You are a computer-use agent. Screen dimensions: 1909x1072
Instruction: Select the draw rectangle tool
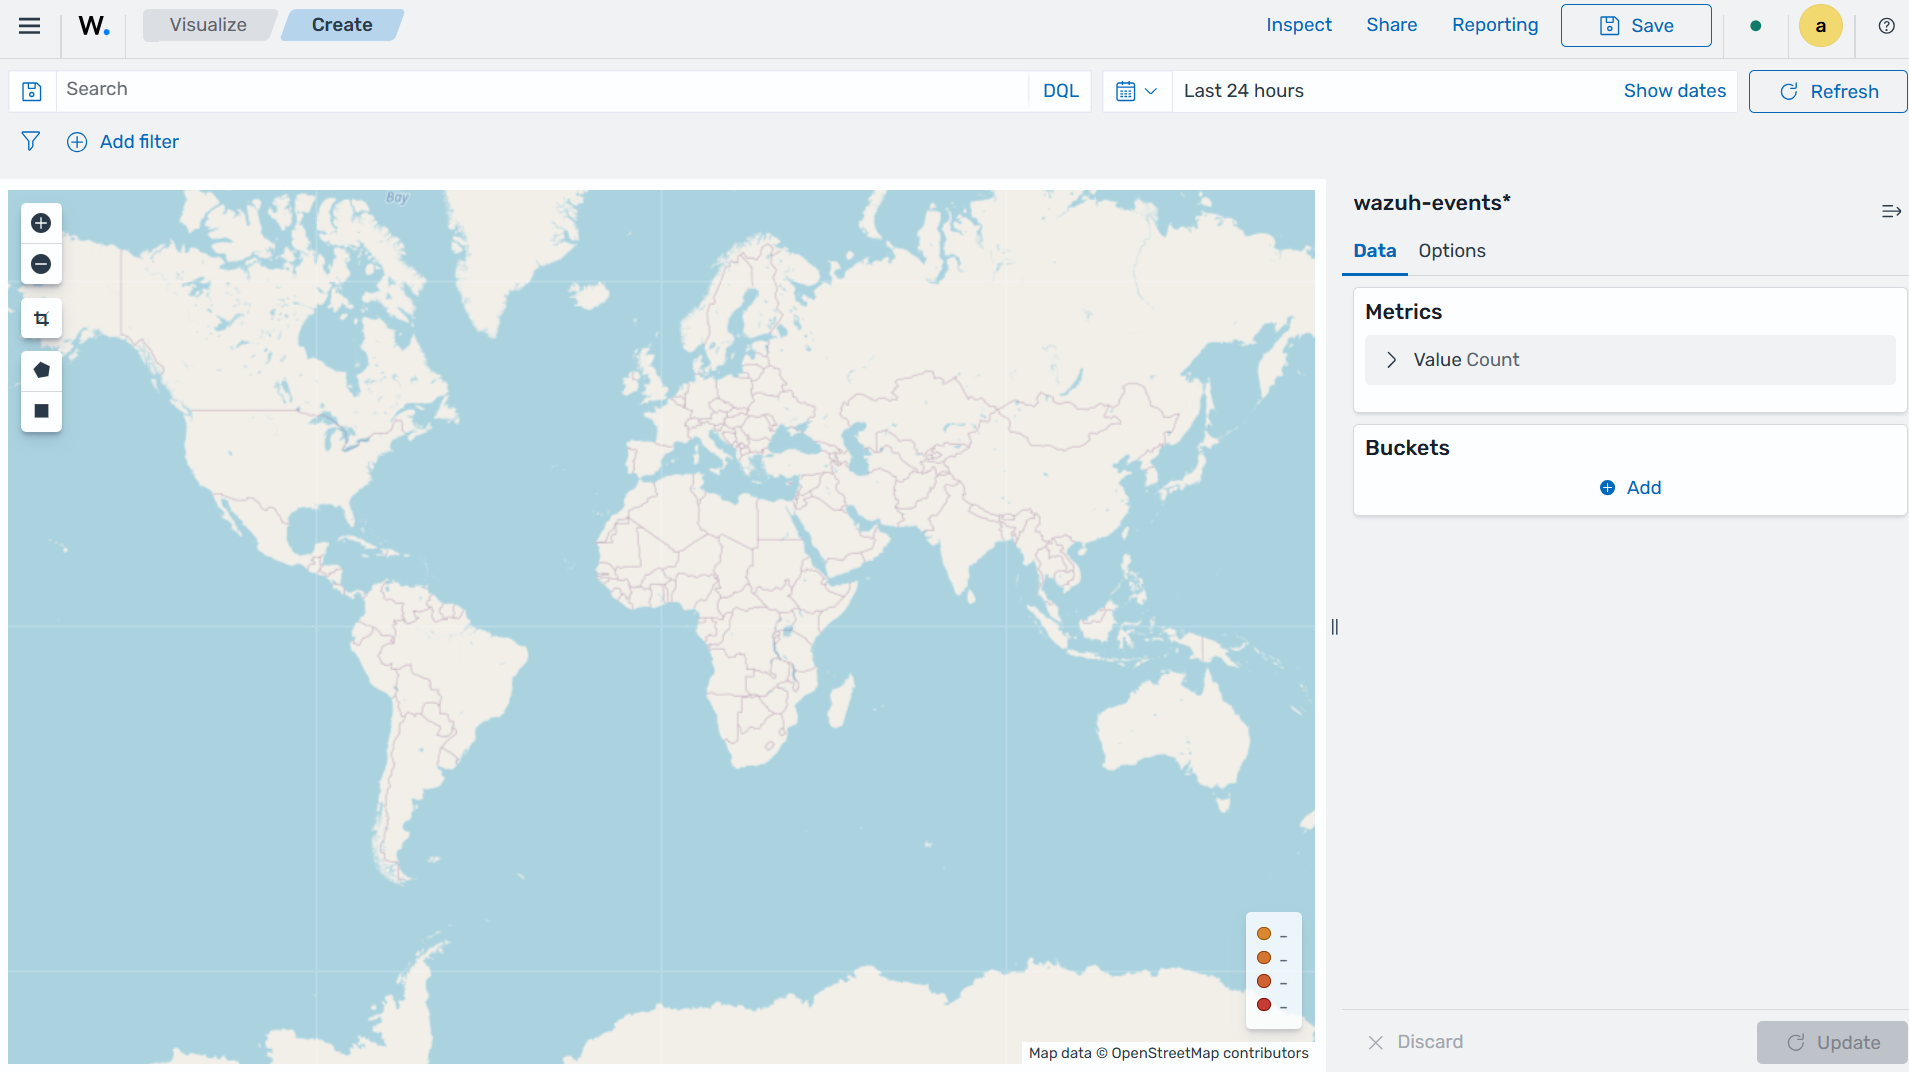tap(41, 411)
